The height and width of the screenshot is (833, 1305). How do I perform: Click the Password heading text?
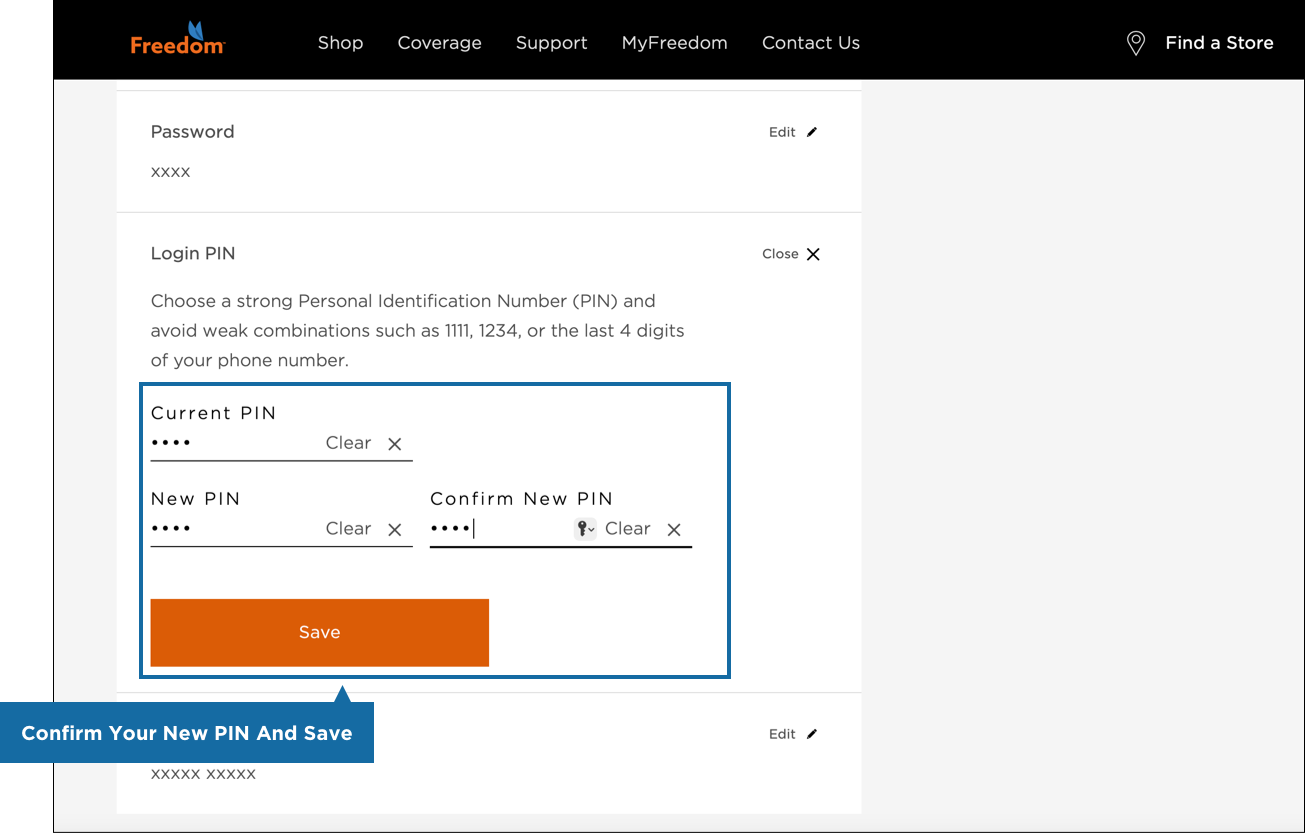pyautogui.click(x=192, y=132)
